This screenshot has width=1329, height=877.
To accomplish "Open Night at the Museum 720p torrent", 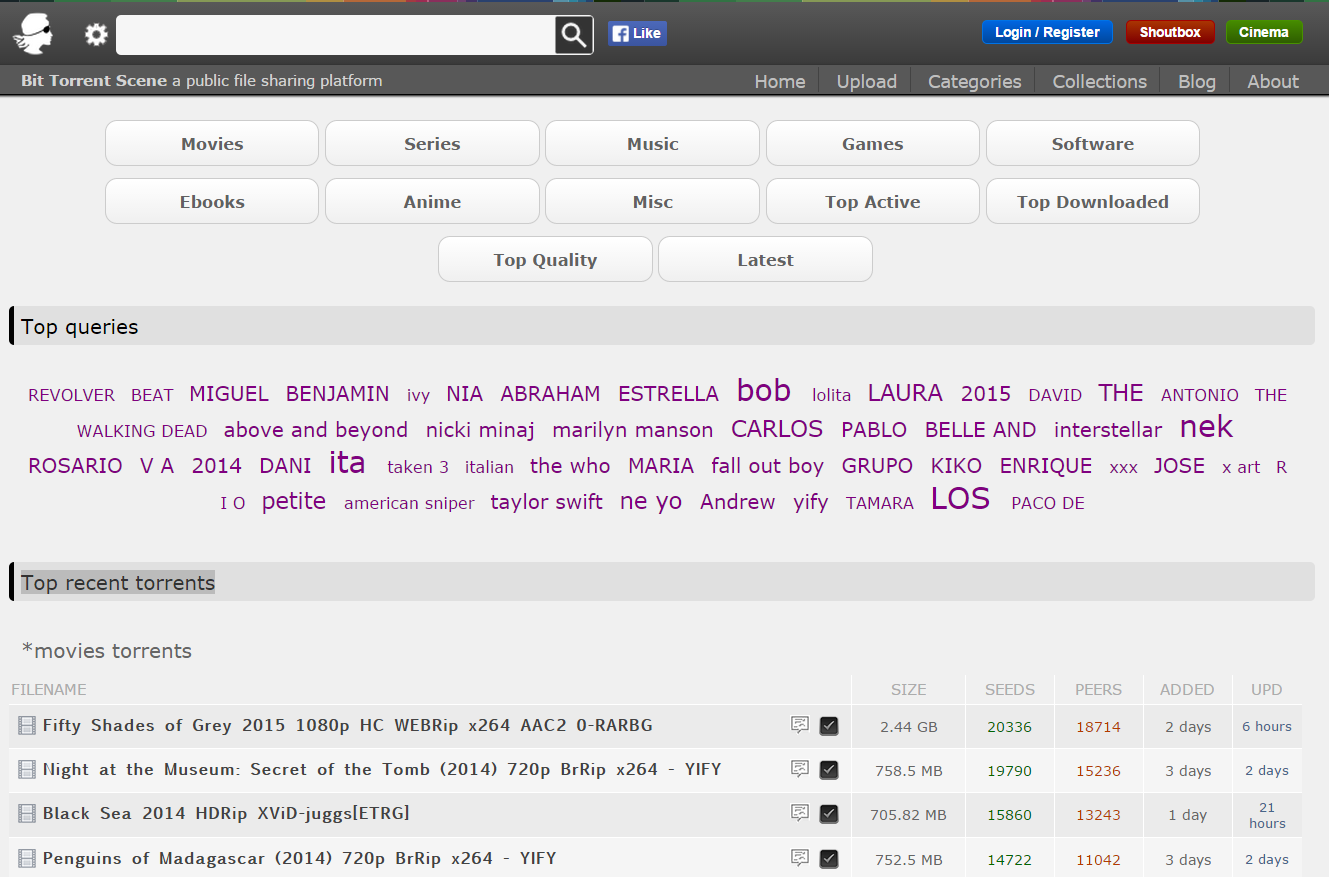I will coord(382,769).
